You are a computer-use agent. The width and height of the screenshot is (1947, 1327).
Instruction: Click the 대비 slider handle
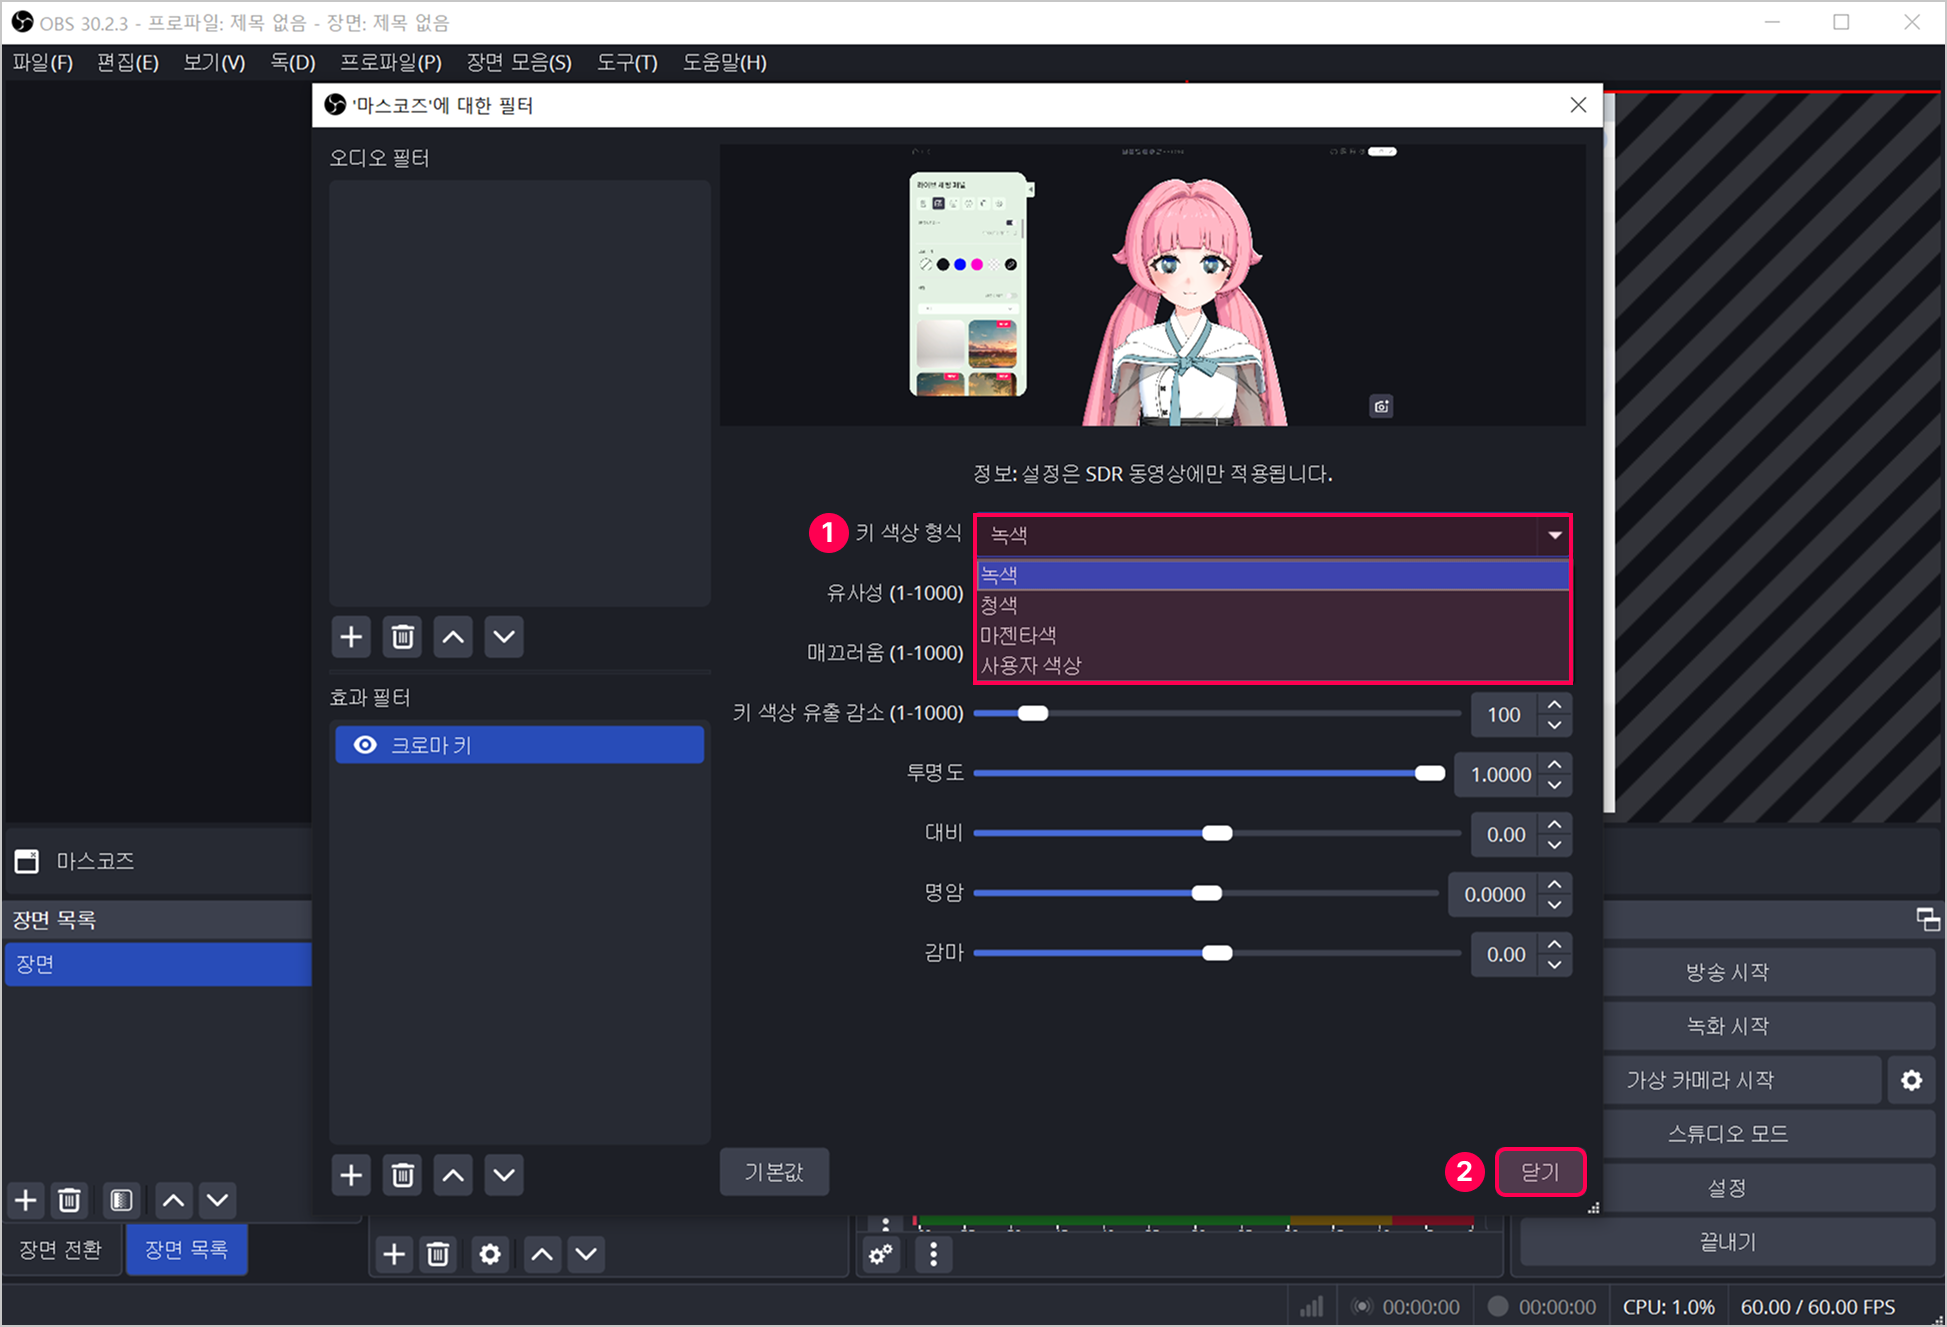(x=1217, y=833)
